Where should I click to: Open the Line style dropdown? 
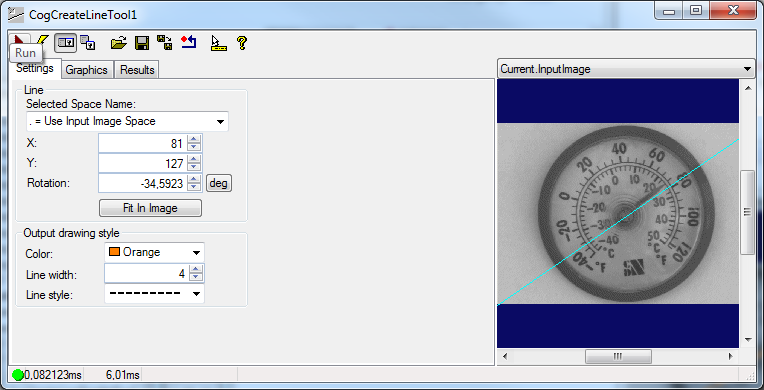[196, 293]
